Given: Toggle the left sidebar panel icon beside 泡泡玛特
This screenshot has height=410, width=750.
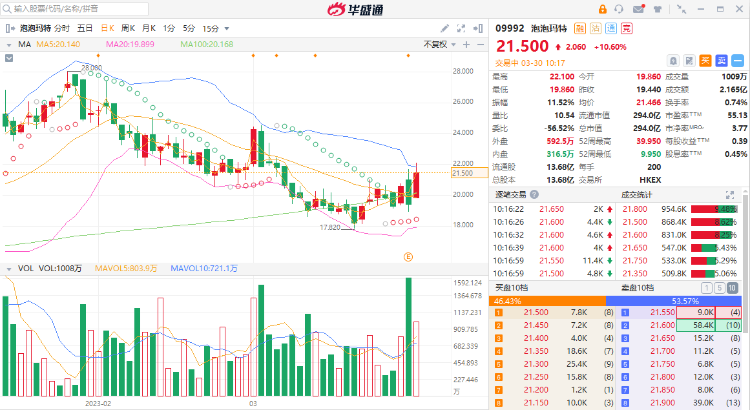Looking at the screenshot, I should tap(10, 29).
